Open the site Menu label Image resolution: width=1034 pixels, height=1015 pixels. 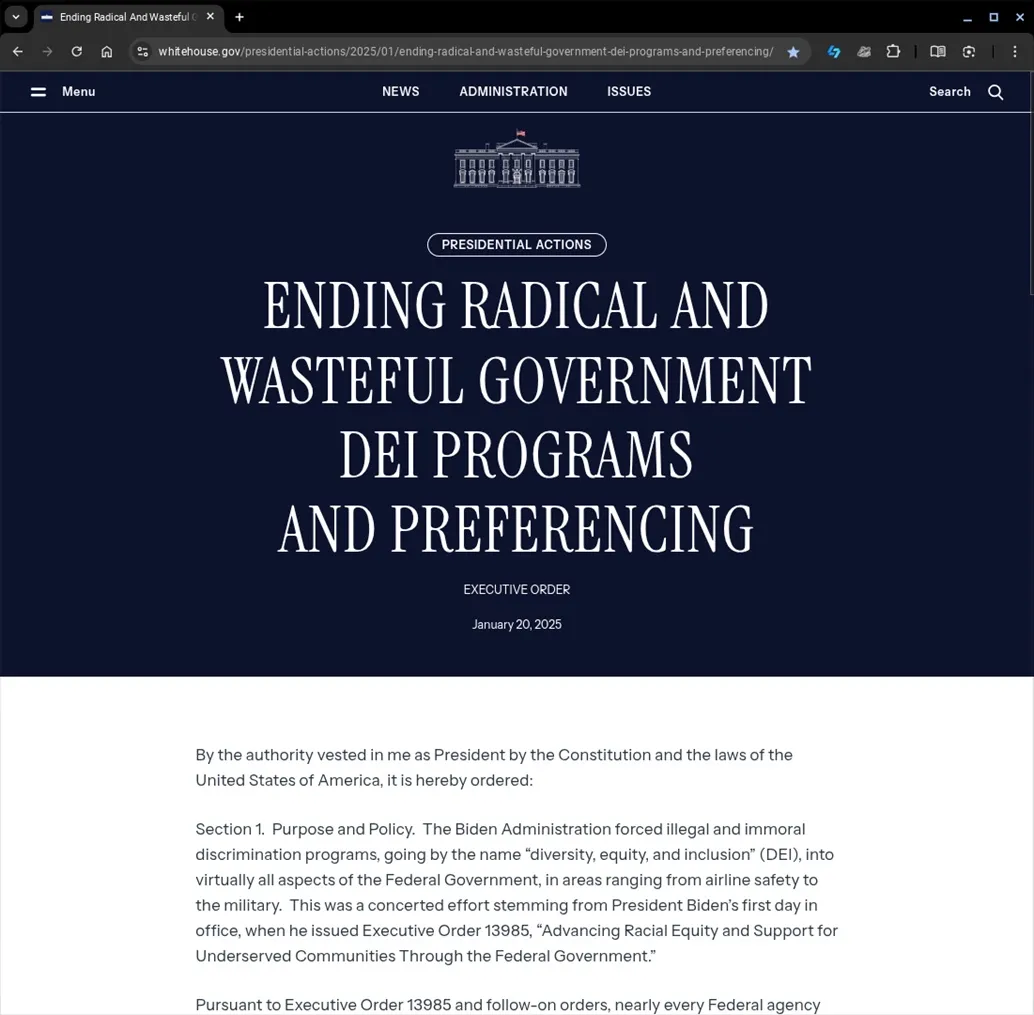click(78, 92)
